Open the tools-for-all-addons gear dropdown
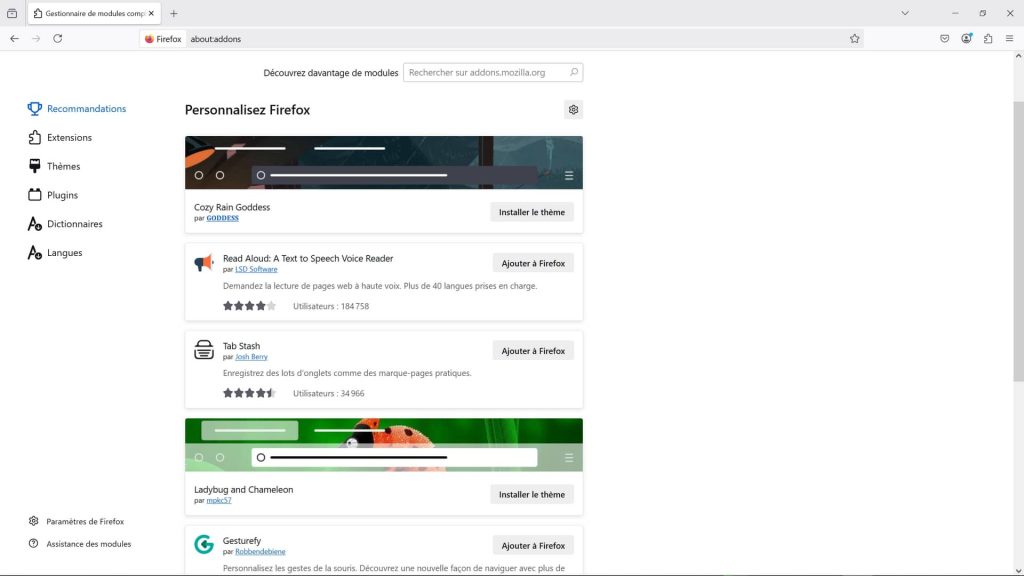This screenshot has width=1024, height=576. click(573, 110)
